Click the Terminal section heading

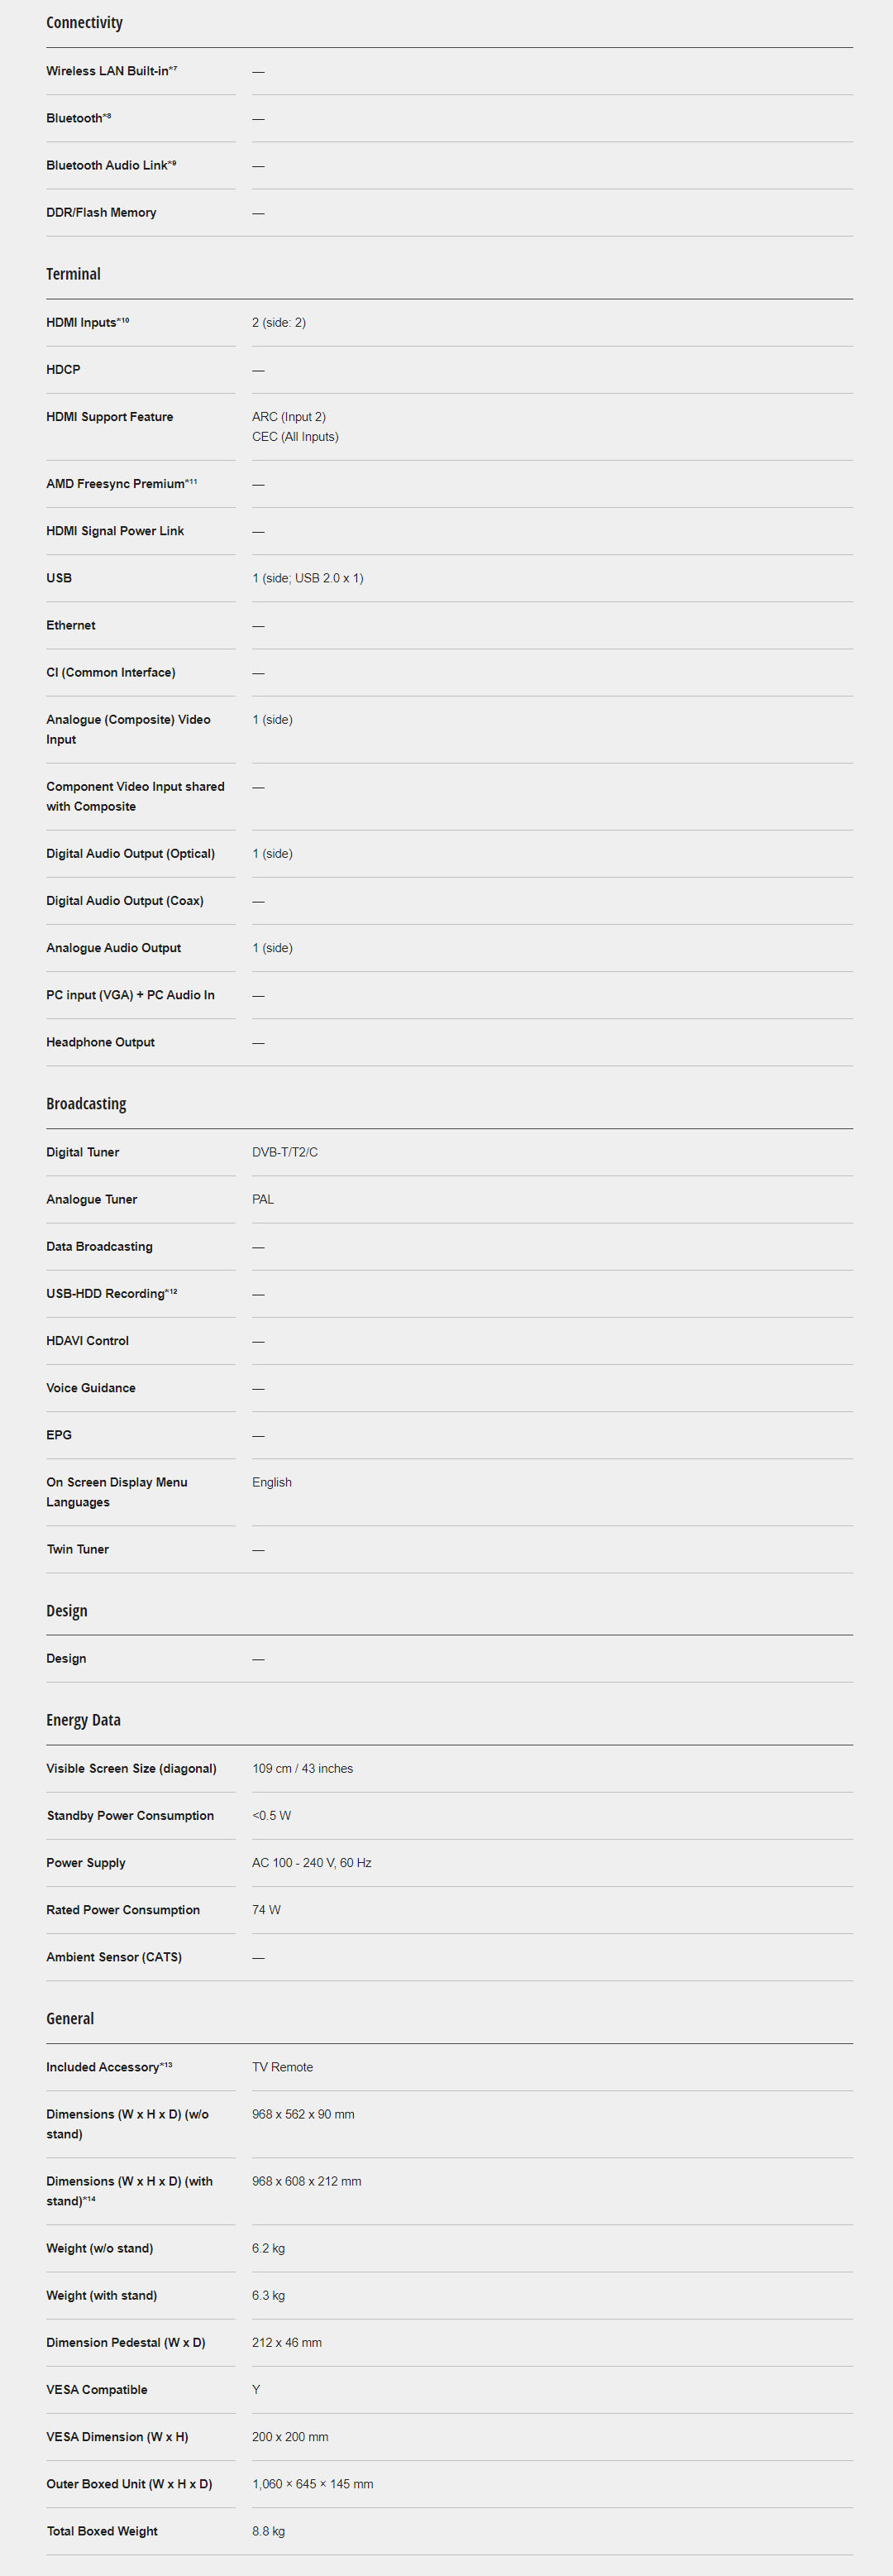pyautogui.click(x=73, y=274)
